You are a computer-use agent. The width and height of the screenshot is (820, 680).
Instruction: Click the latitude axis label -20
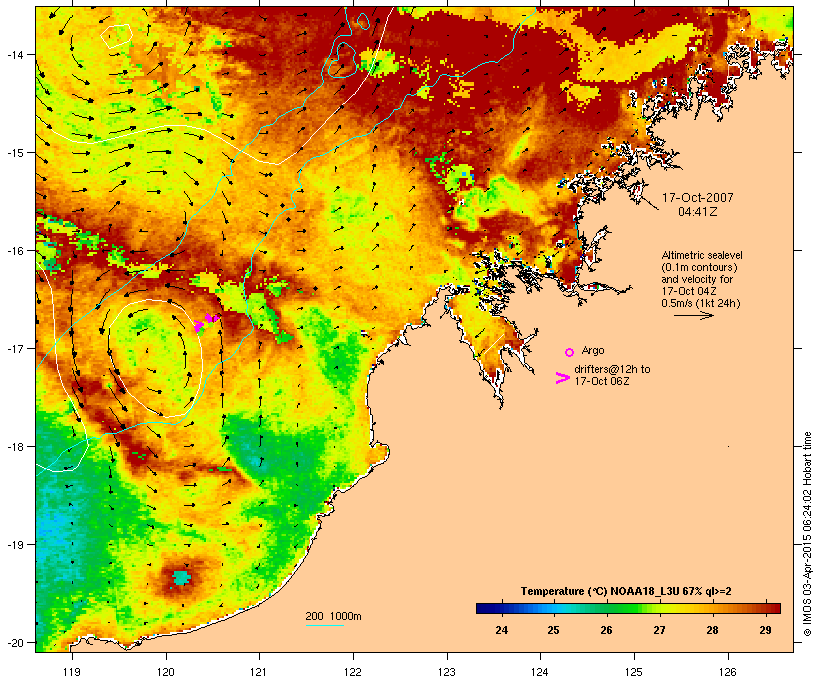[14, 642]
